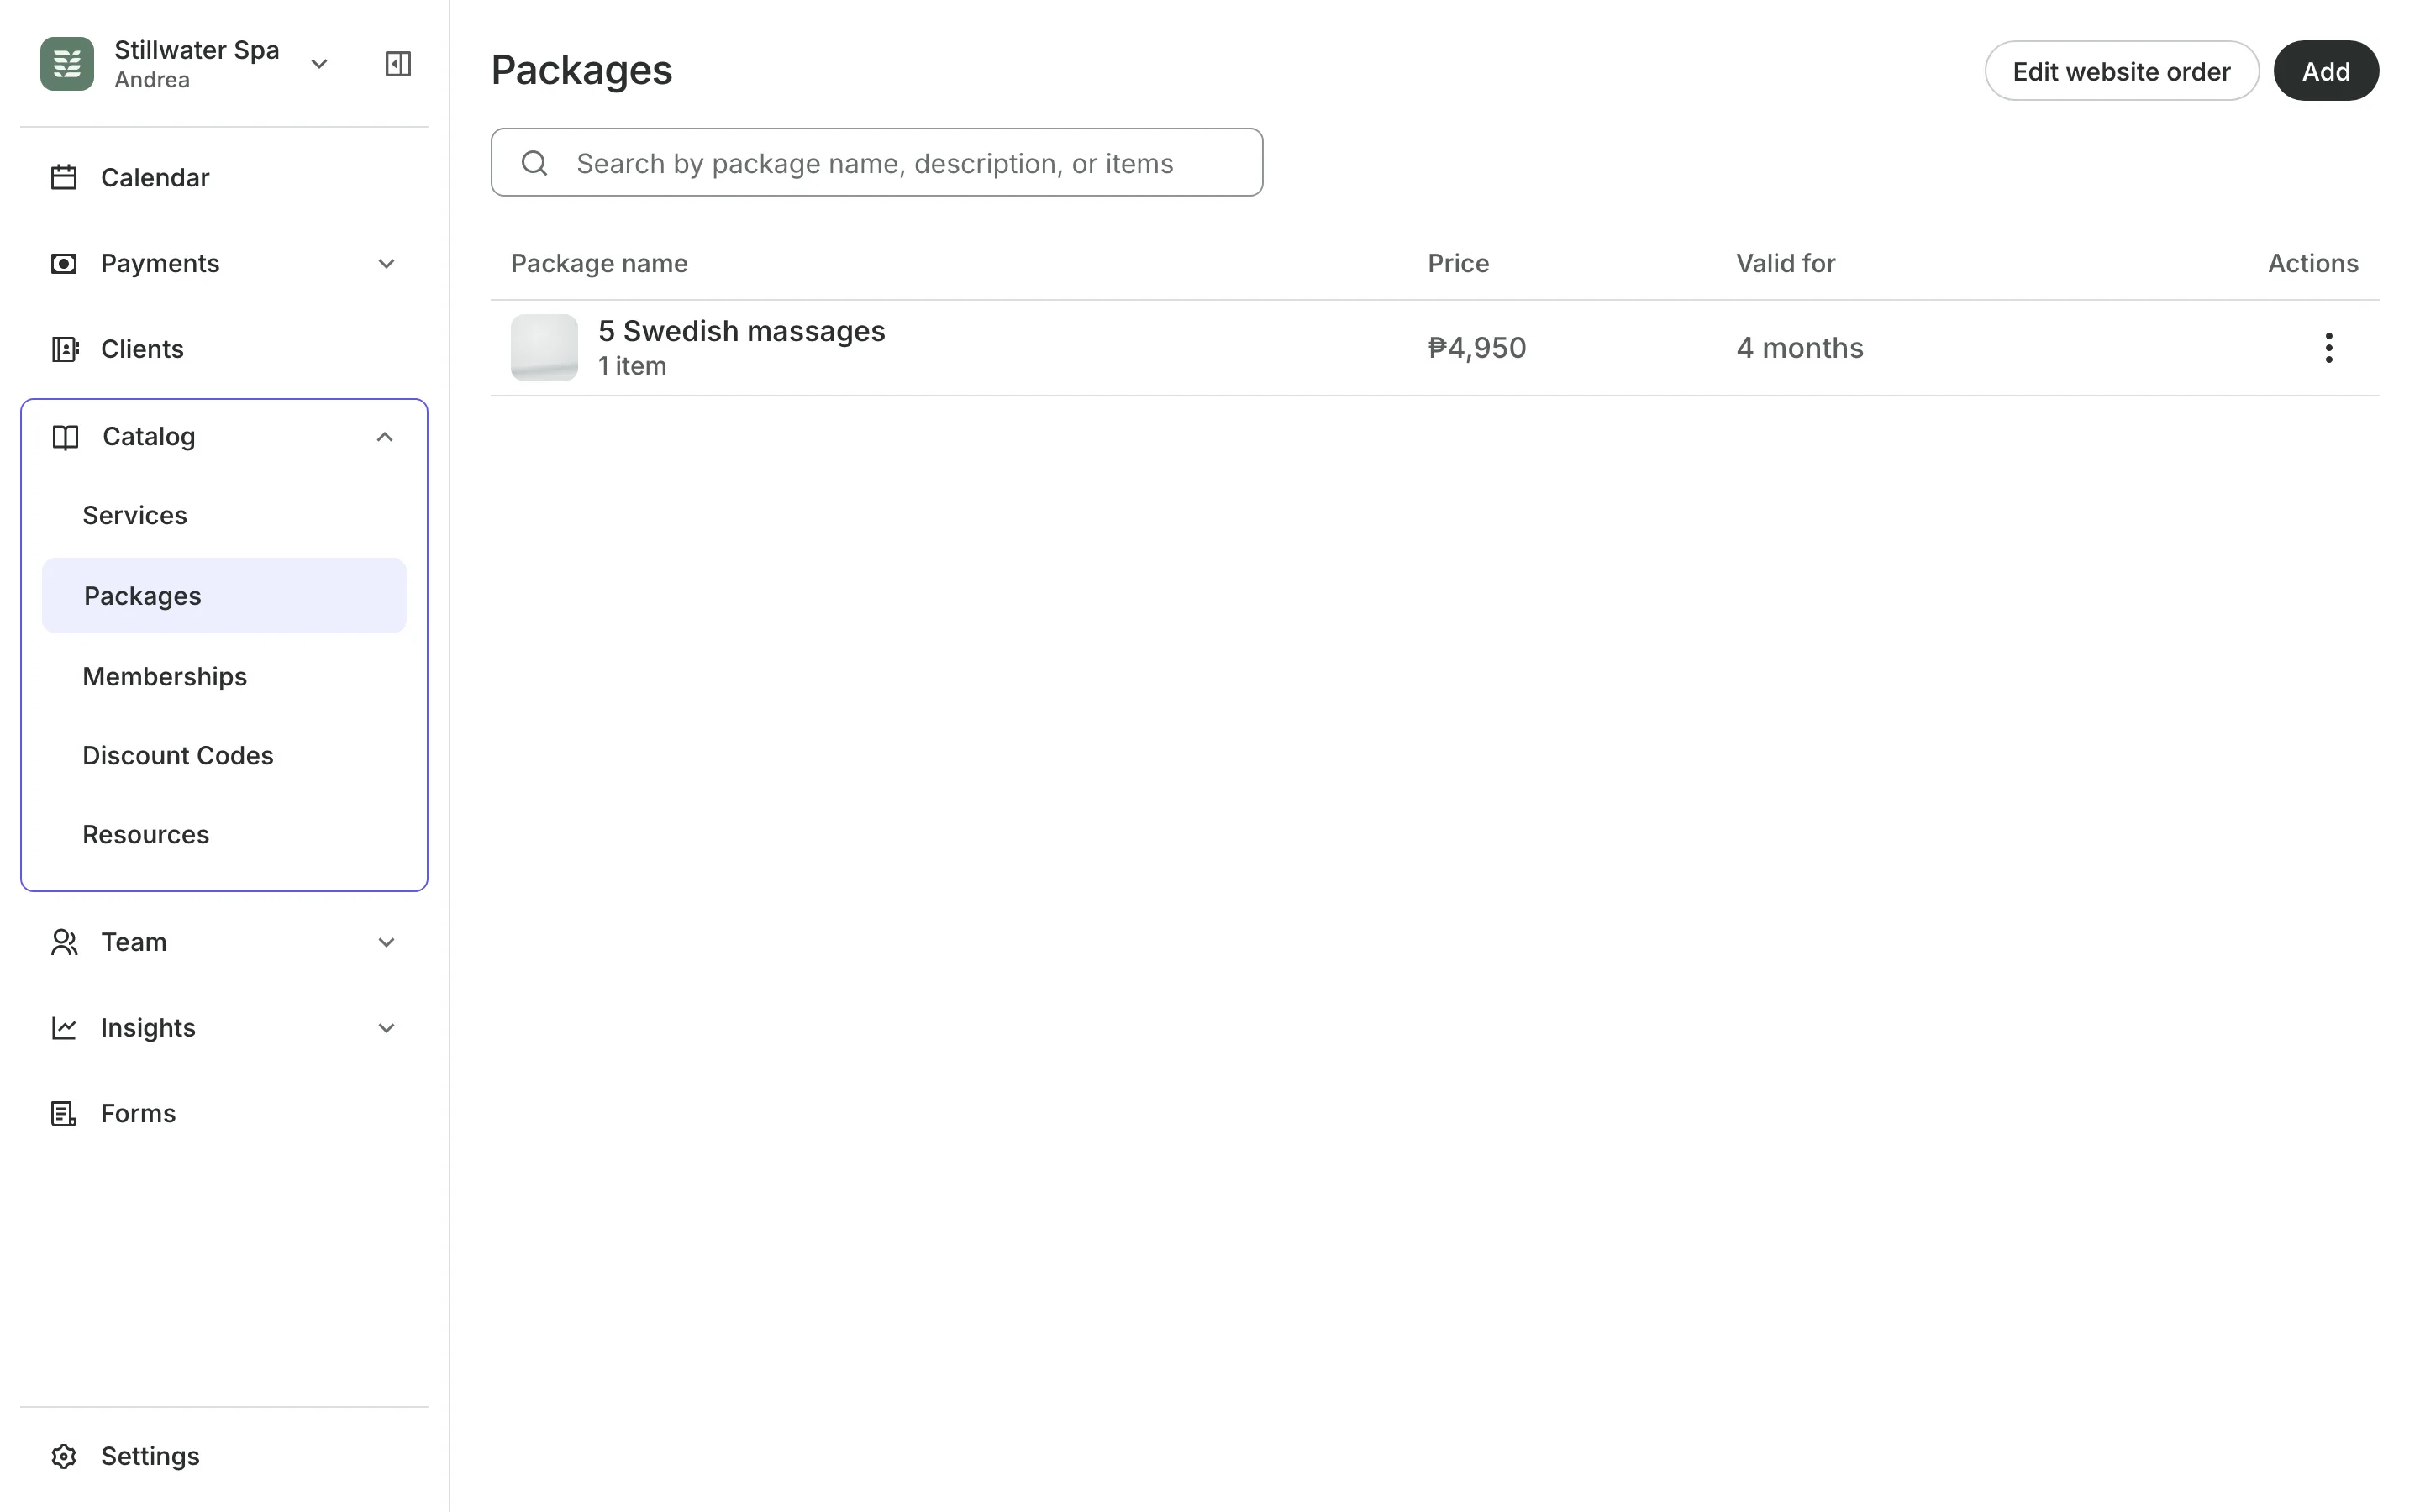2420x1512 pixels.
Task: Click the Clients address book icon
Action: click(x=64, y=349)
